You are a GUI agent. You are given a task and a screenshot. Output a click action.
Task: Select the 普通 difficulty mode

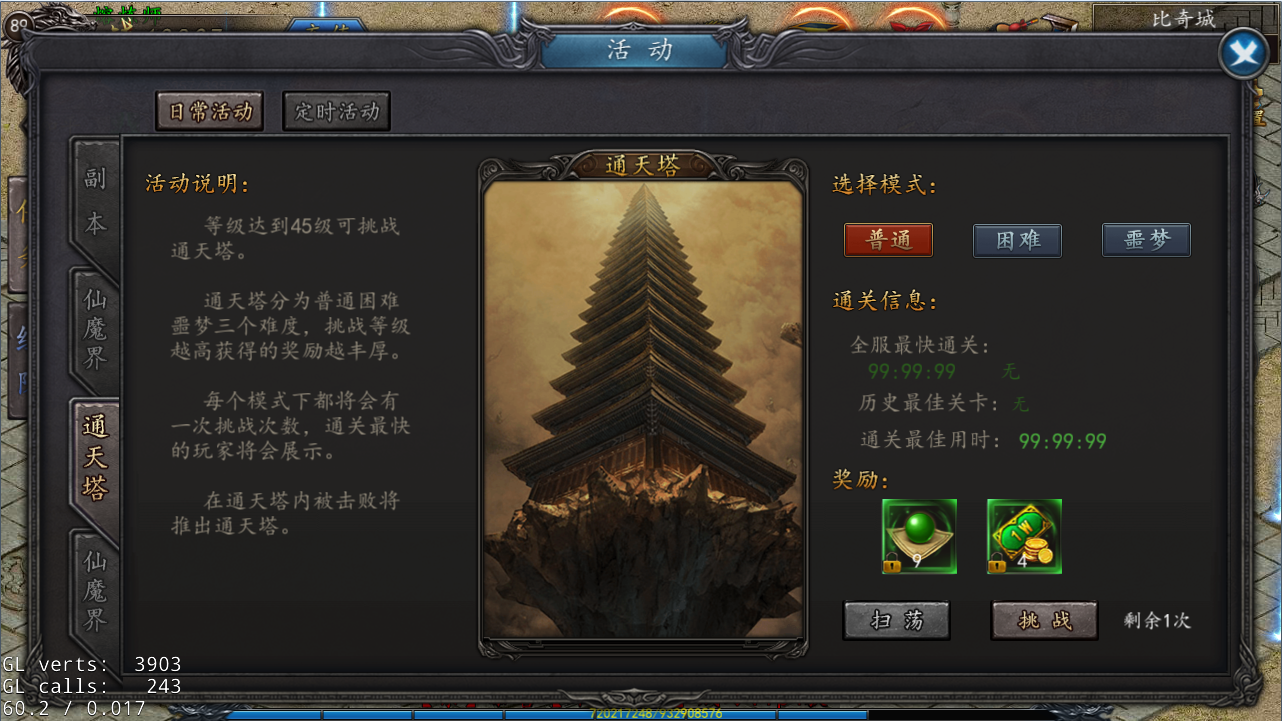[x=888, y=240]
